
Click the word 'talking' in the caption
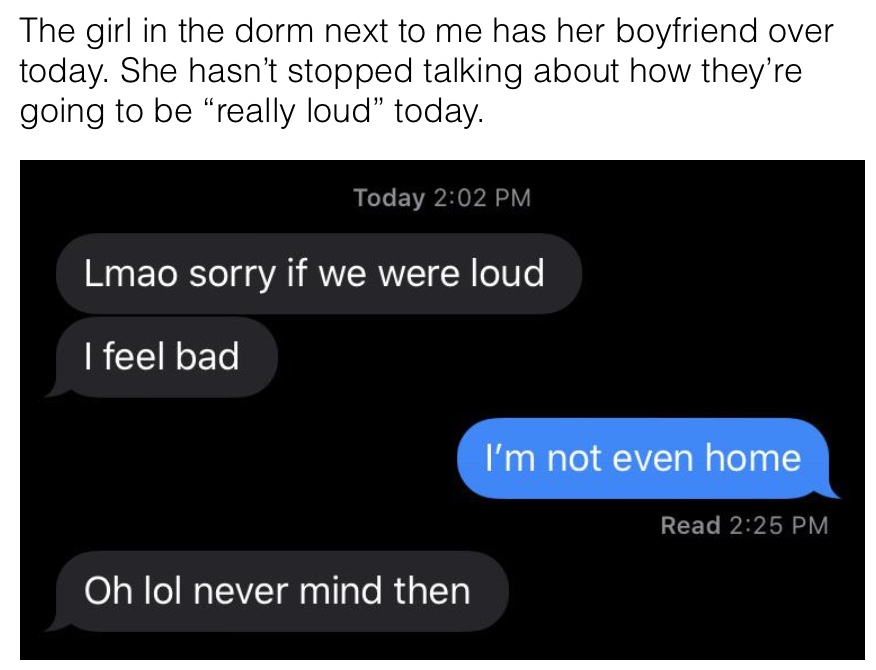[x=473, y=72]
